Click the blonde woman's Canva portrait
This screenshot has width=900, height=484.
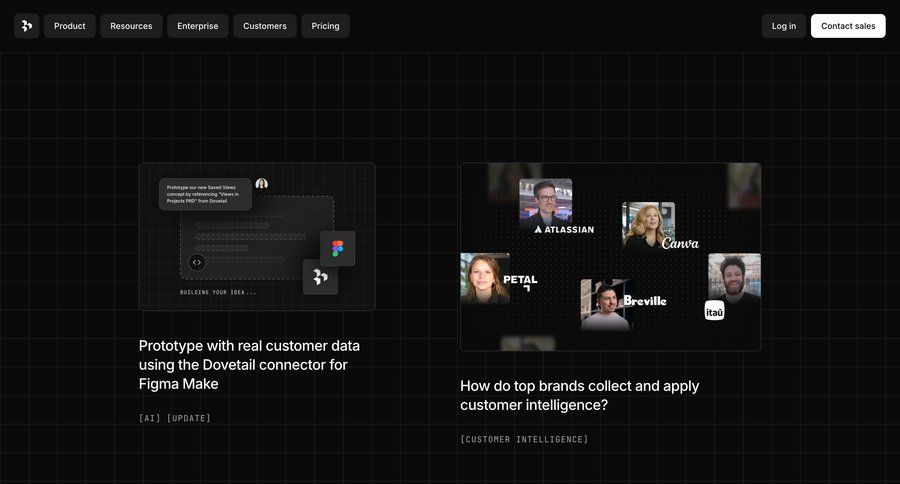click(649, 226)
